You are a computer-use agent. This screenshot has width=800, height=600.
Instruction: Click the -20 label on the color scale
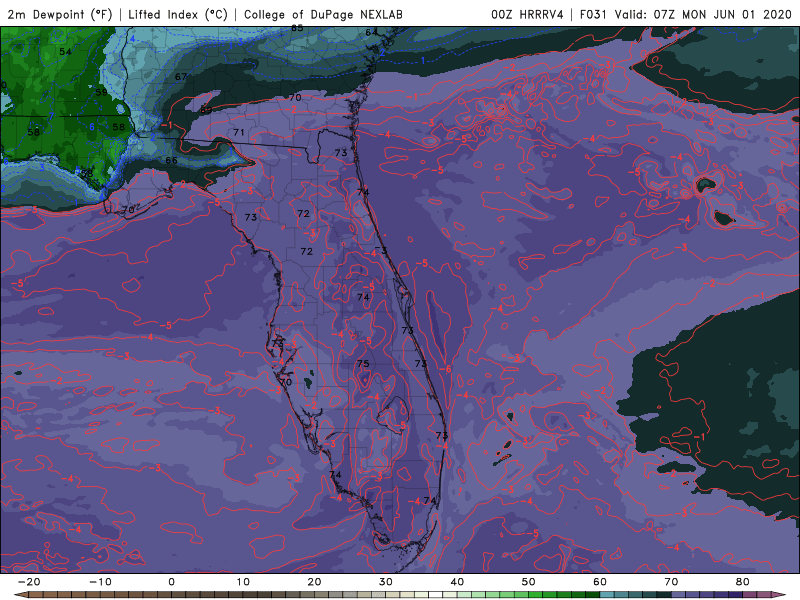point(29,582)
